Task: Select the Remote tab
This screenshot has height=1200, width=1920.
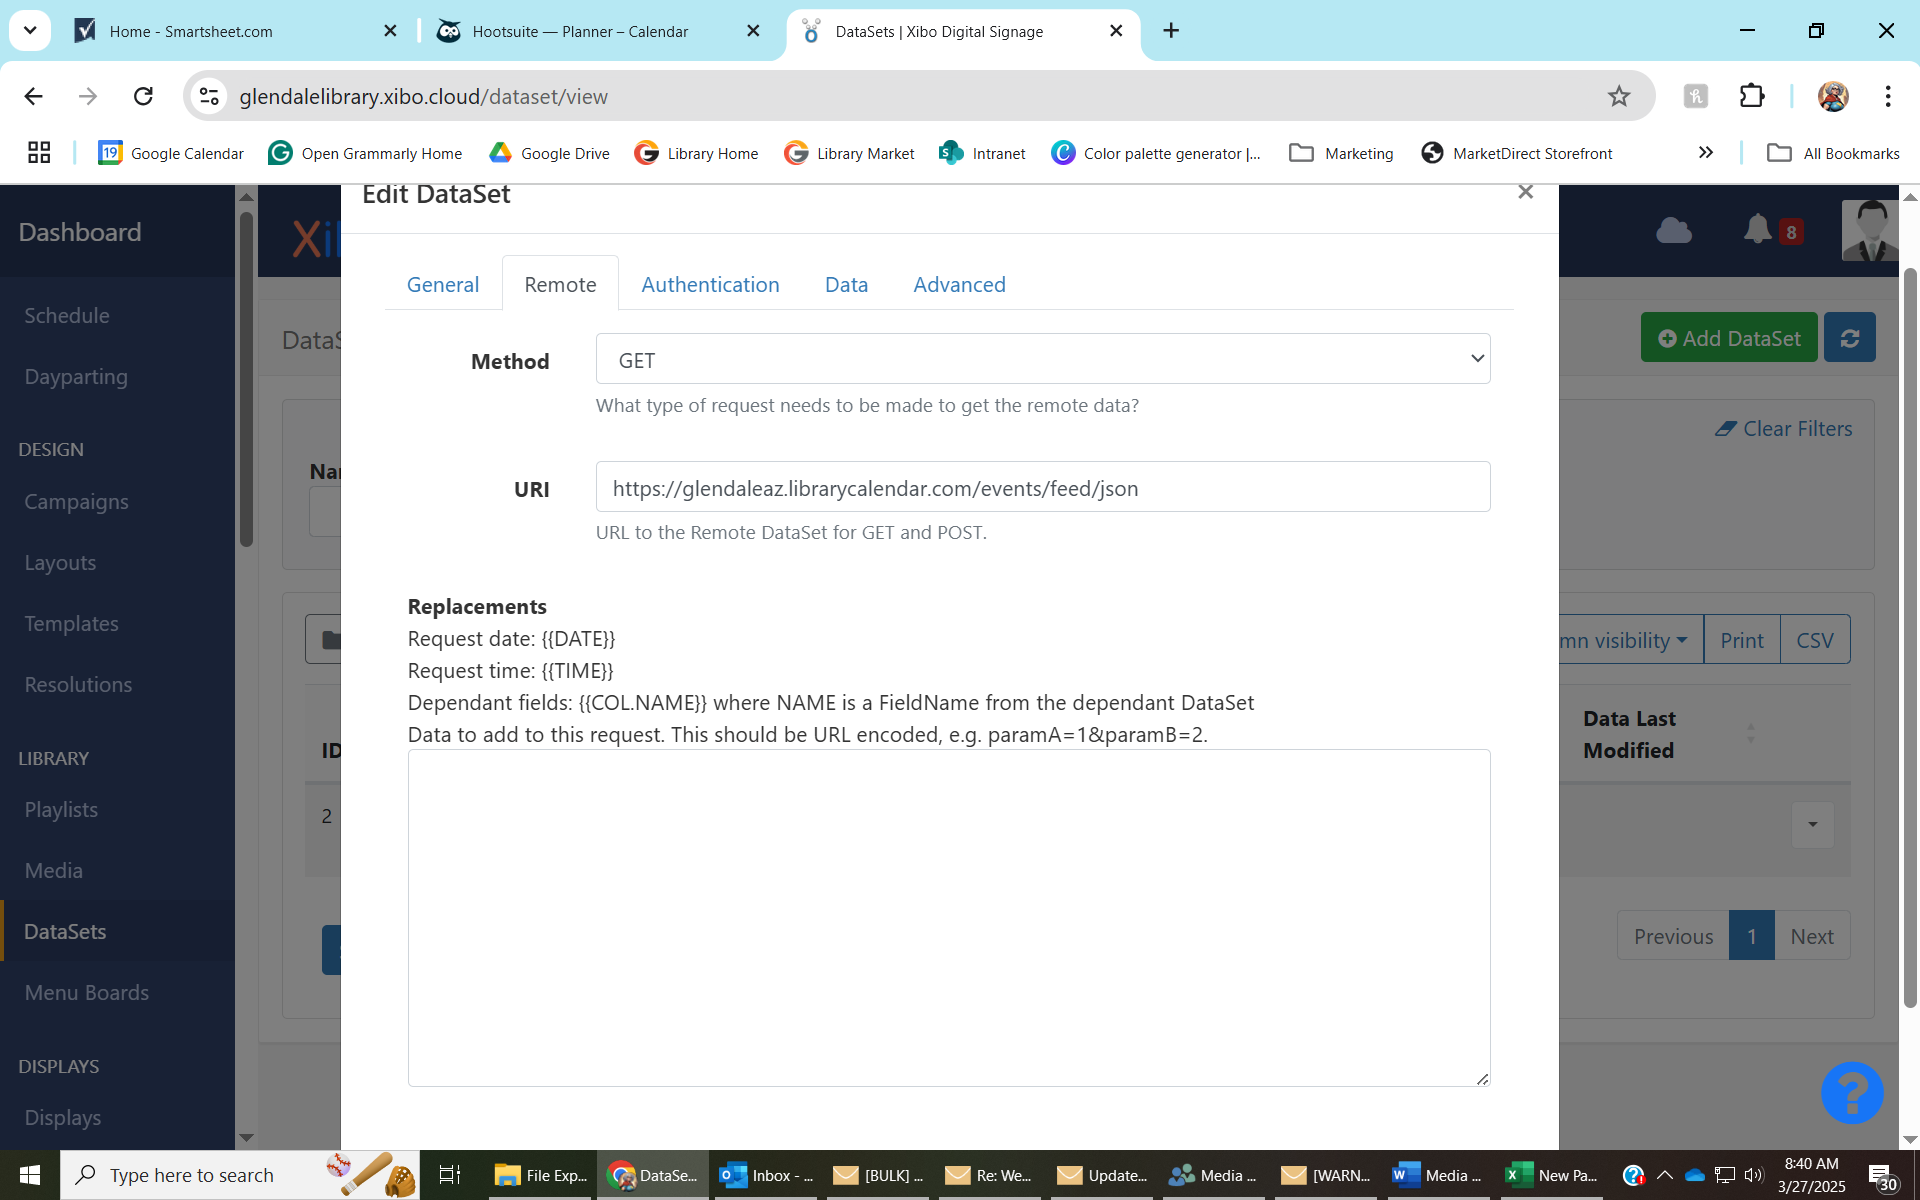Action: (560, 284)
